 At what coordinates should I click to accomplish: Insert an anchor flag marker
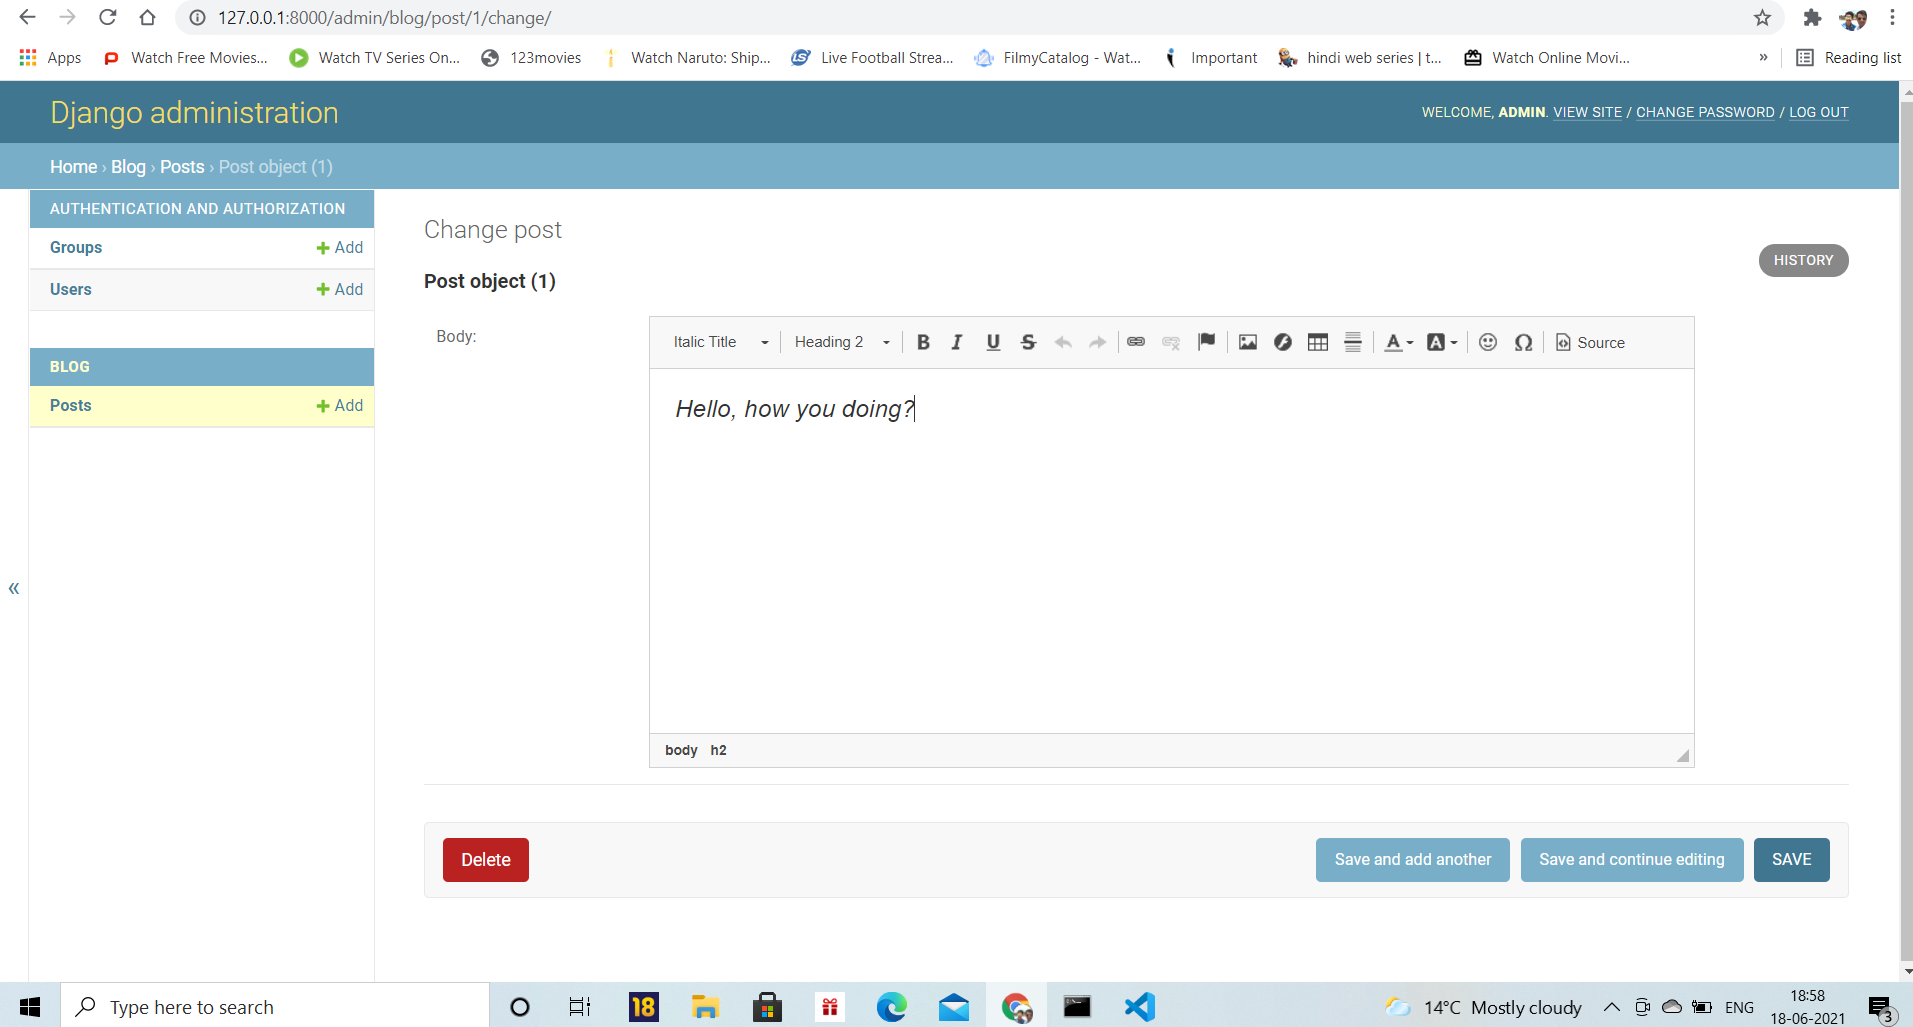1207,342
